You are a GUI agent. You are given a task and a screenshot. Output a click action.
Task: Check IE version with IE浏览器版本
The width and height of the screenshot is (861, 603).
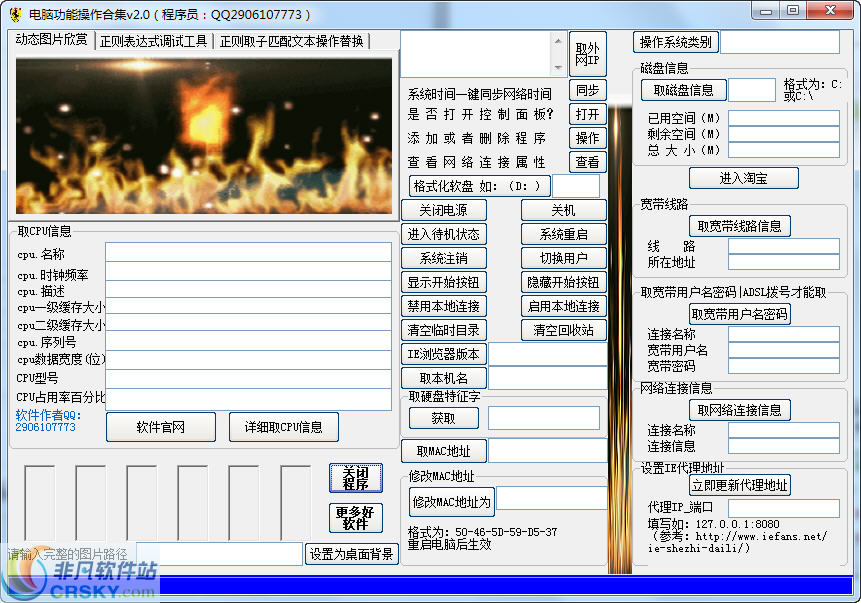444,354
